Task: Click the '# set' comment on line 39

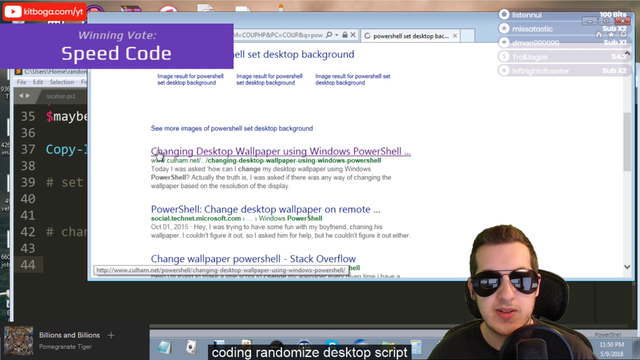Action: pyautogui.click(x=65, y=182)
